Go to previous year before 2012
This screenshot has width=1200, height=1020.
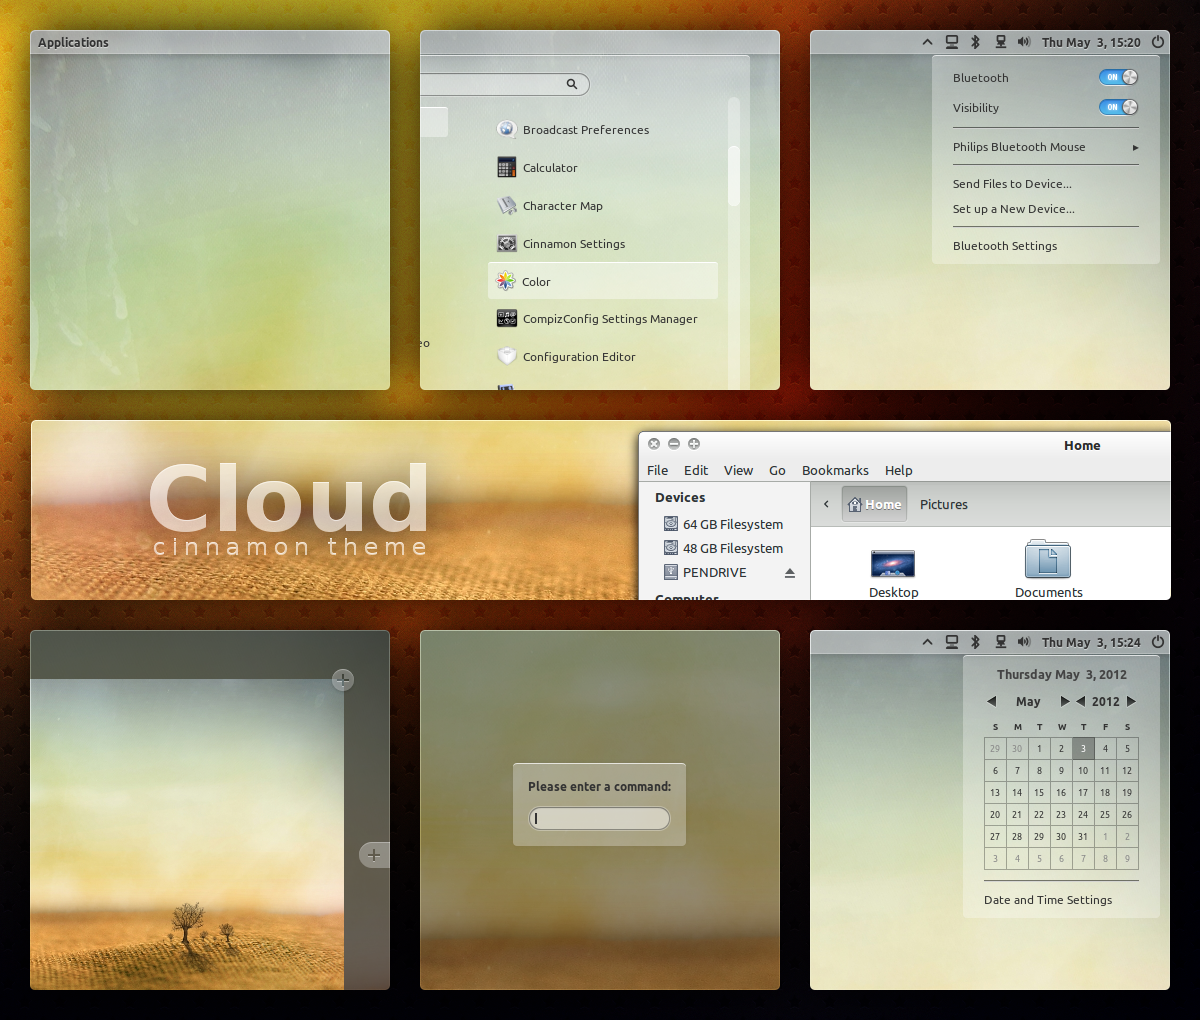point(1081,701)
